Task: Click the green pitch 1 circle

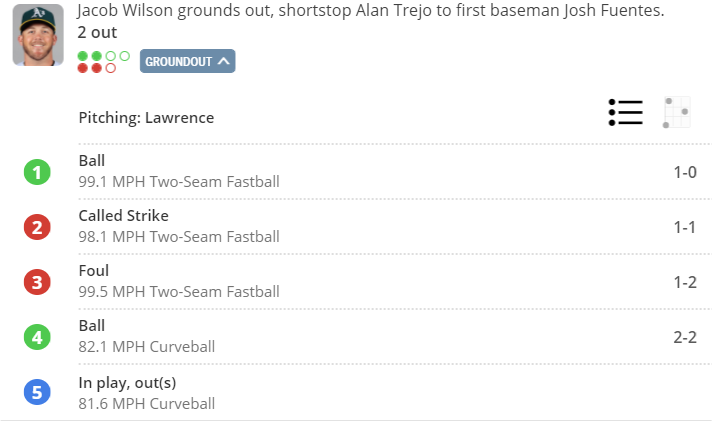Action: (37, 172)
